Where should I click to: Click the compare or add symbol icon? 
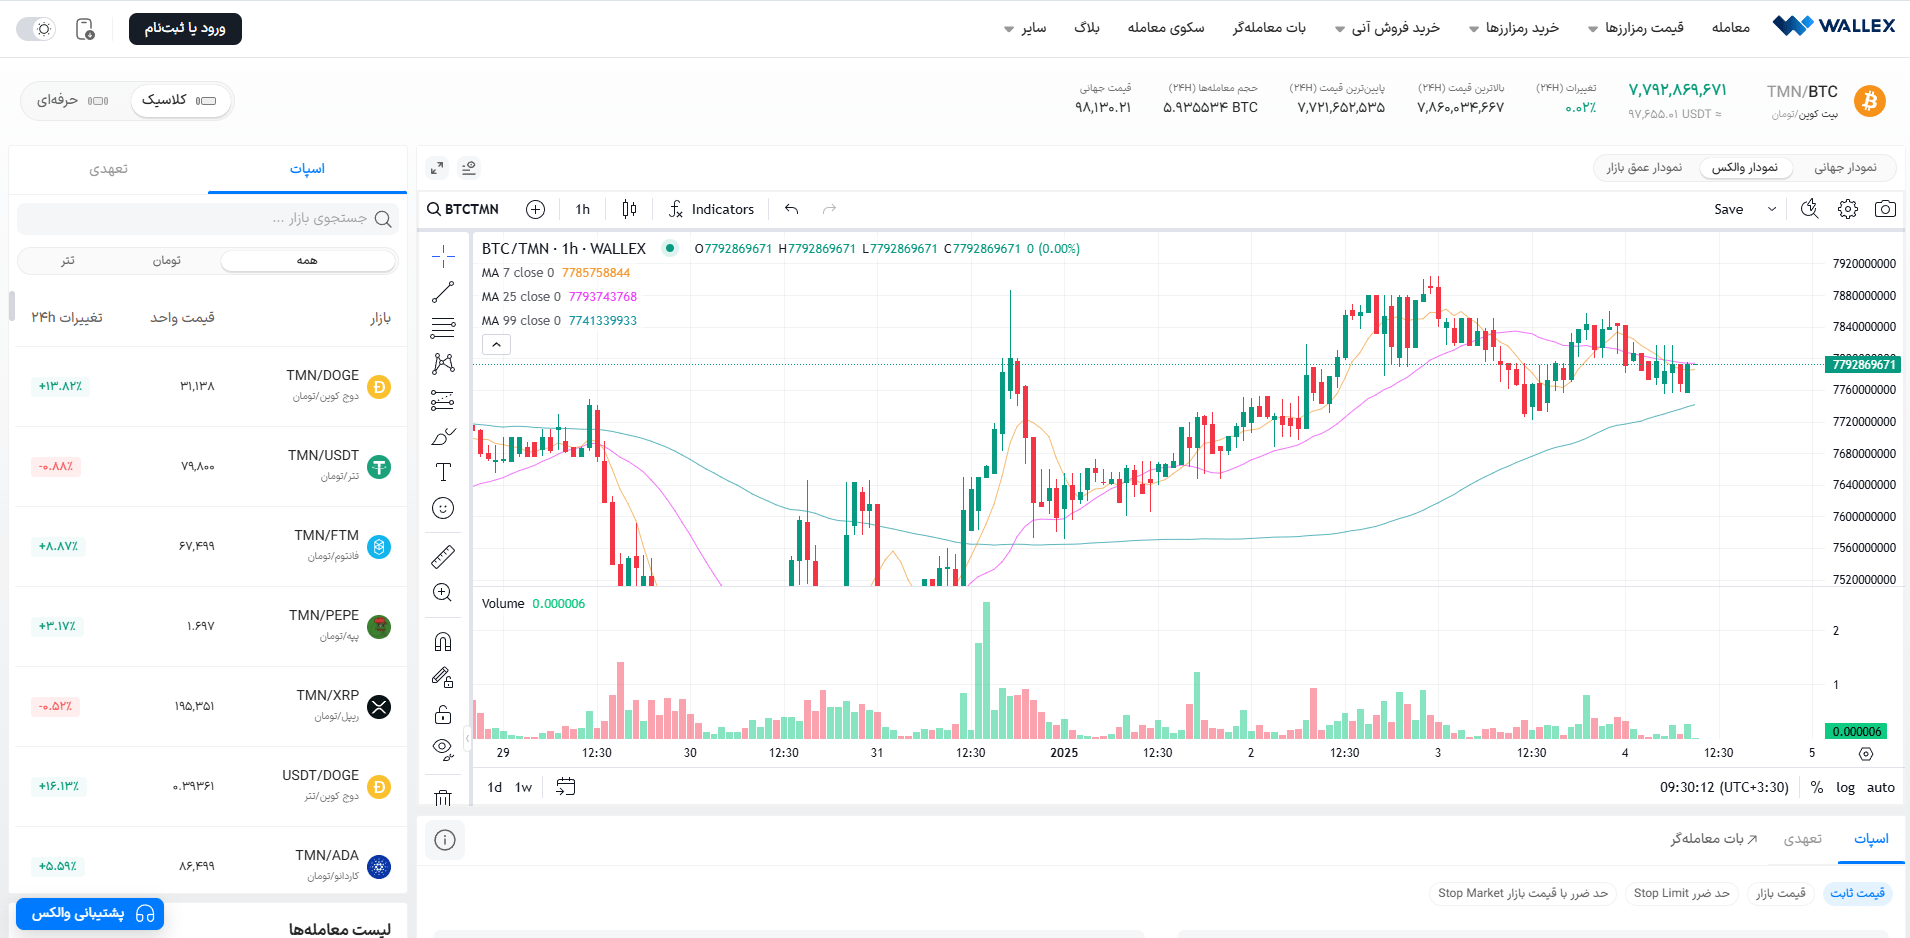pyautogui.click(x=536, y=209)
